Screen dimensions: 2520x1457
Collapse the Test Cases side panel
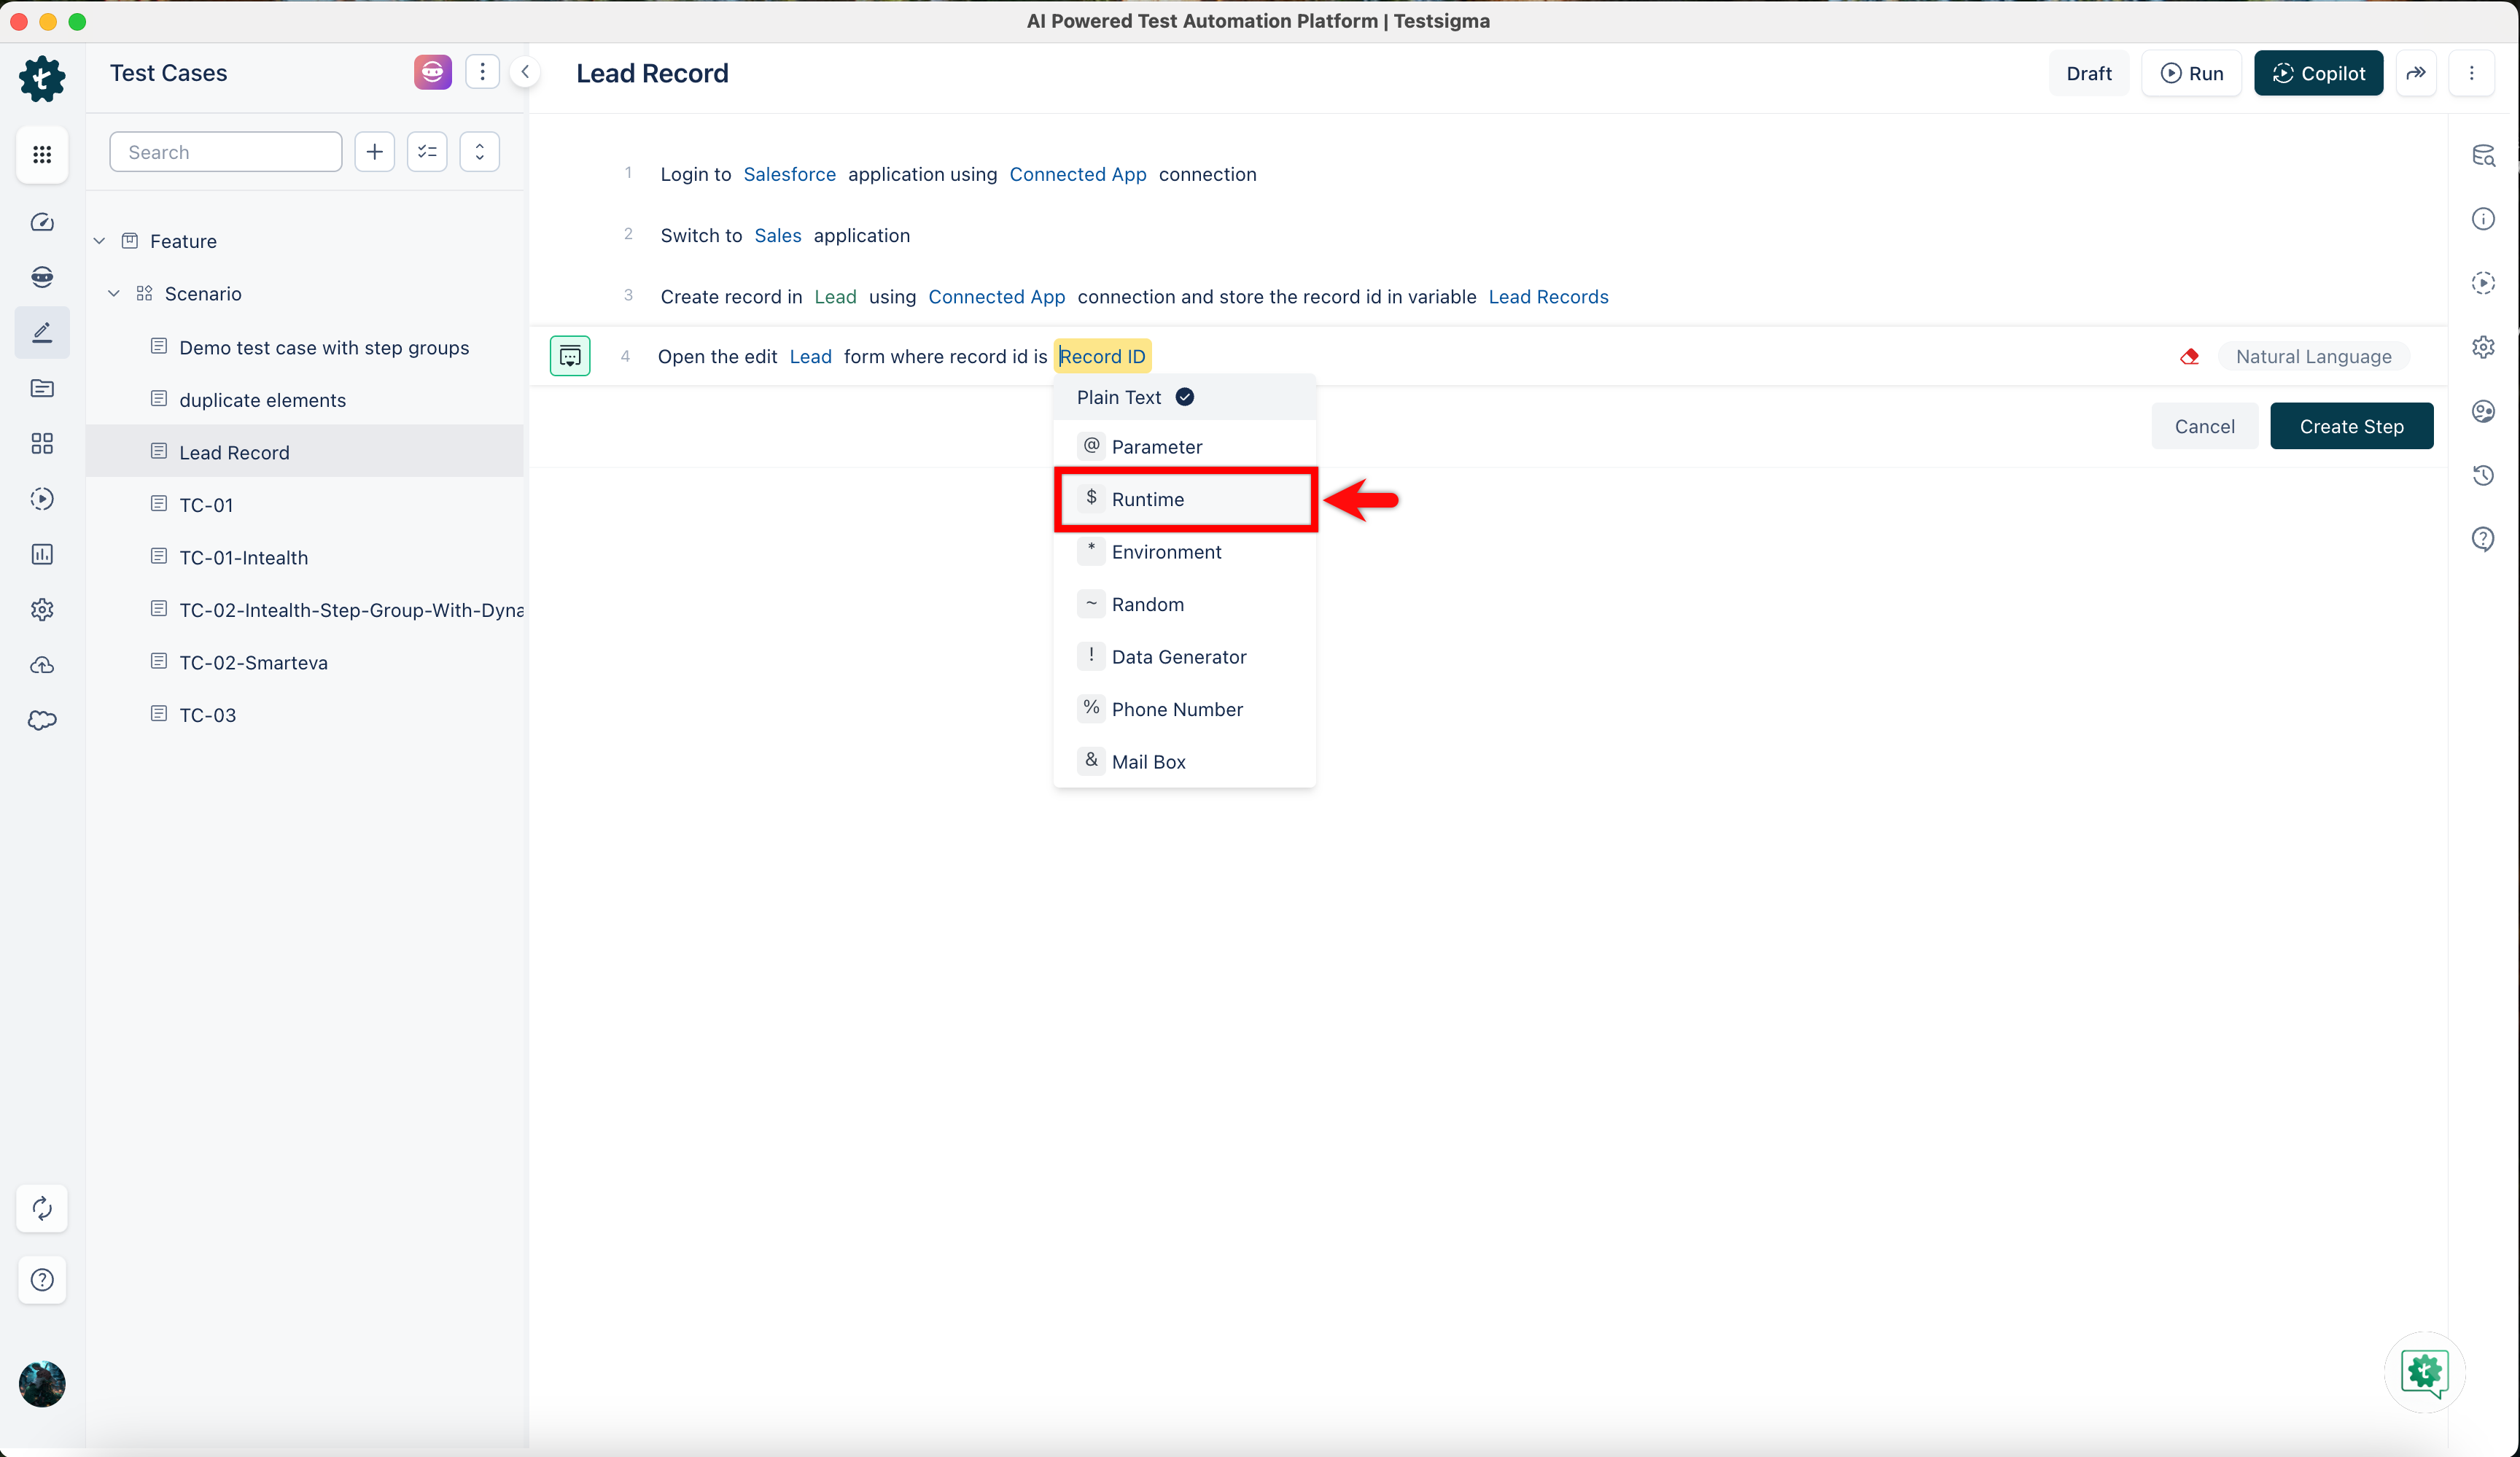pos(525,72)
